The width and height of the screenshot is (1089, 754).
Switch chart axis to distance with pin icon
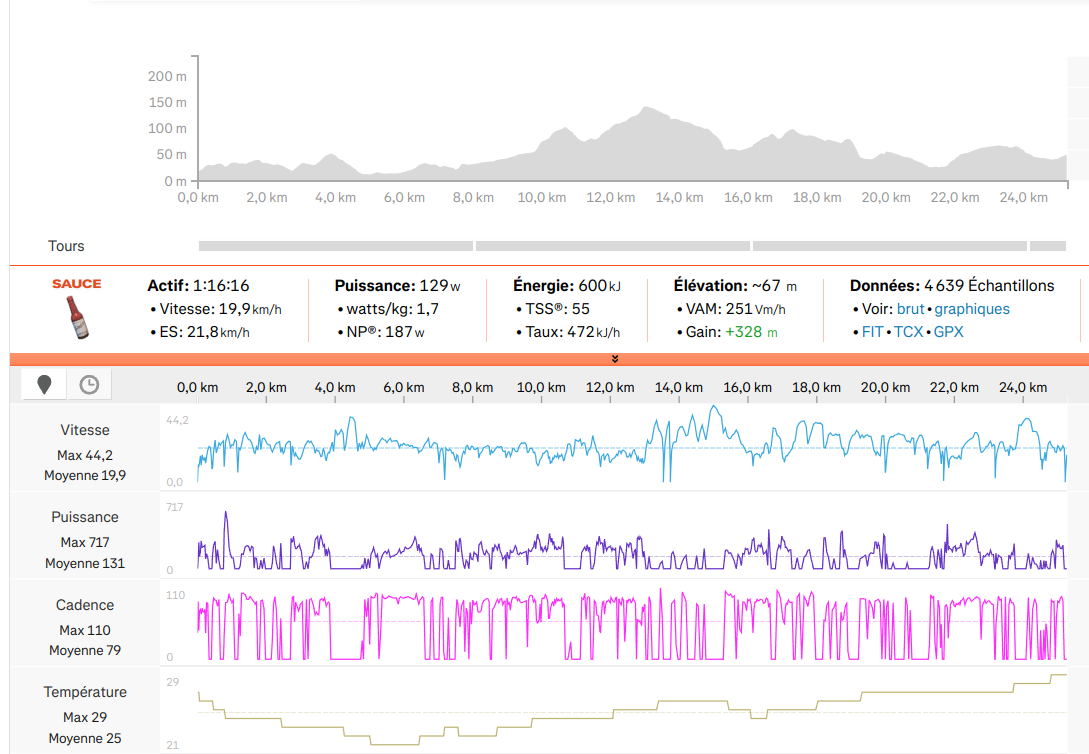(x=44, y=384)
